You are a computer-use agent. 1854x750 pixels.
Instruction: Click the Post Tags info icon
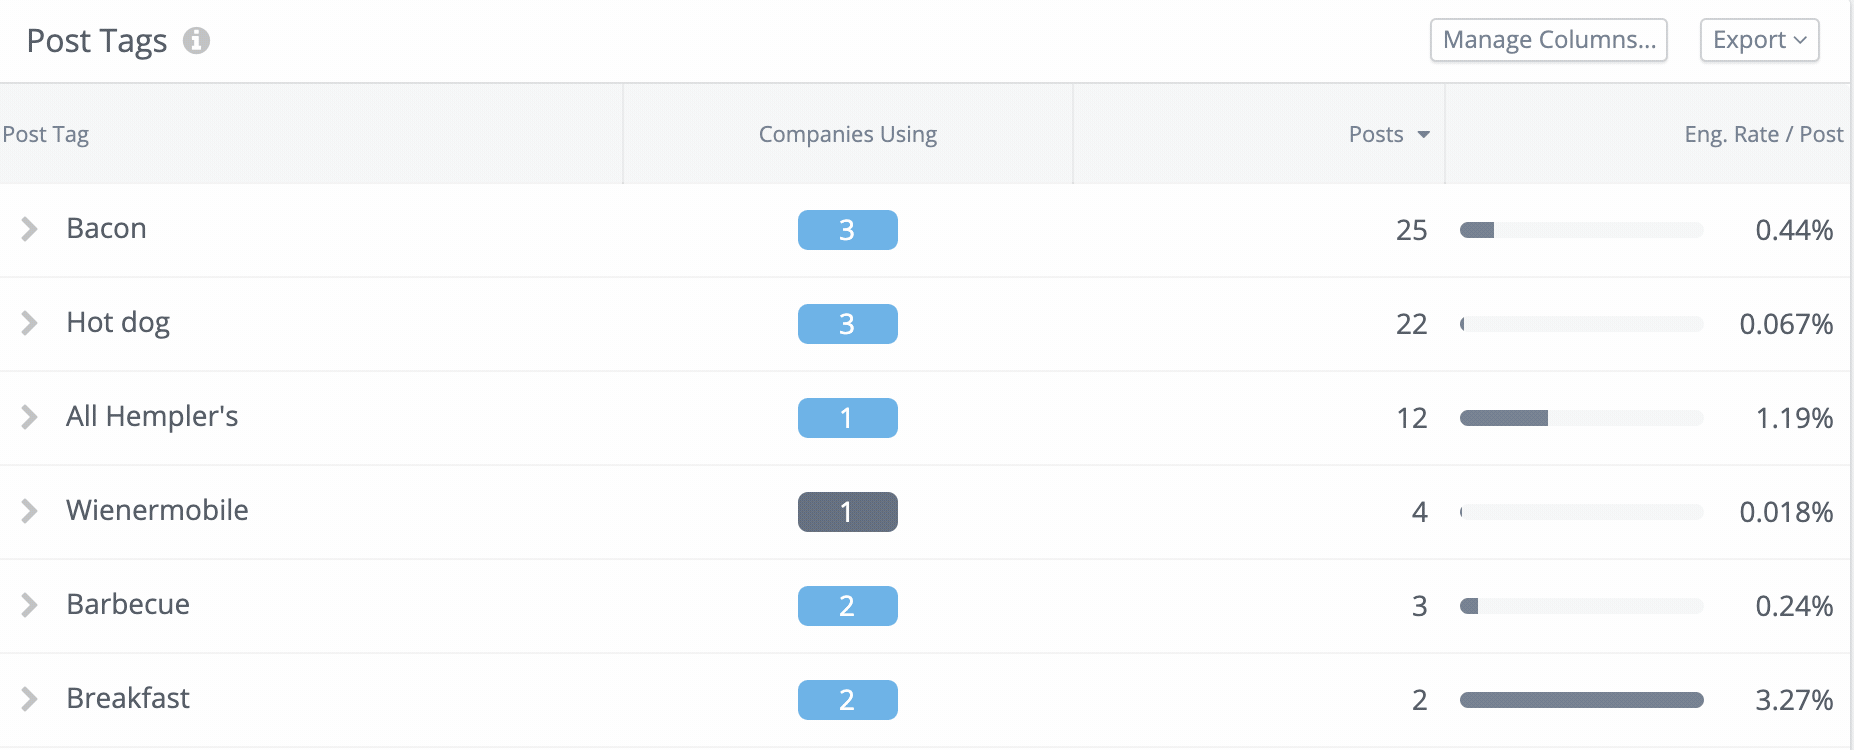point(196,40)
